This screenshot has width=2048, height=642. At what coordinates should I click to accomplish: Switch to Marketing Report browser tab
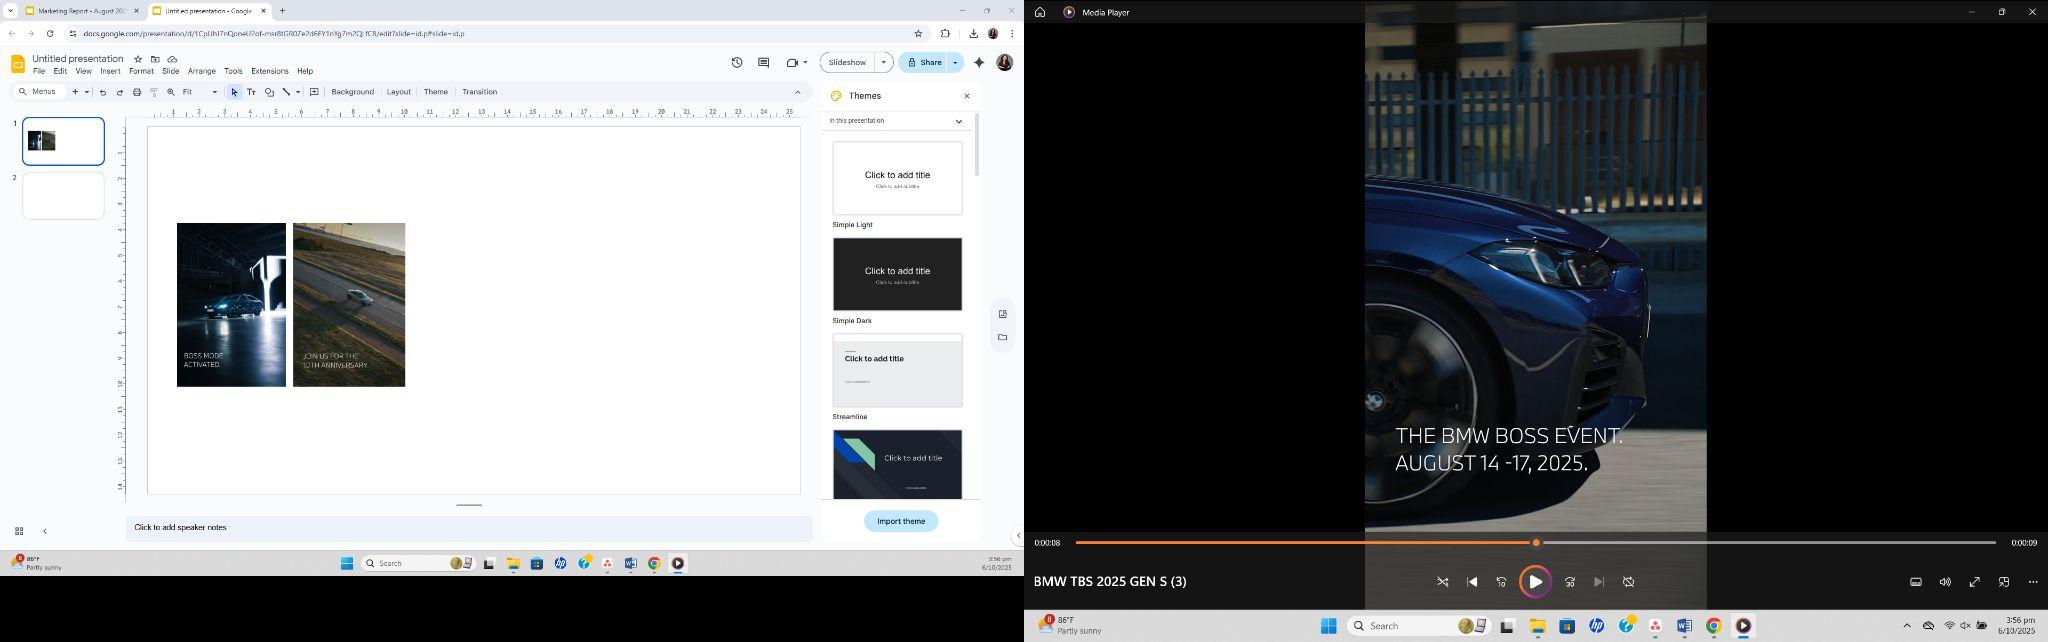point(82,11)
